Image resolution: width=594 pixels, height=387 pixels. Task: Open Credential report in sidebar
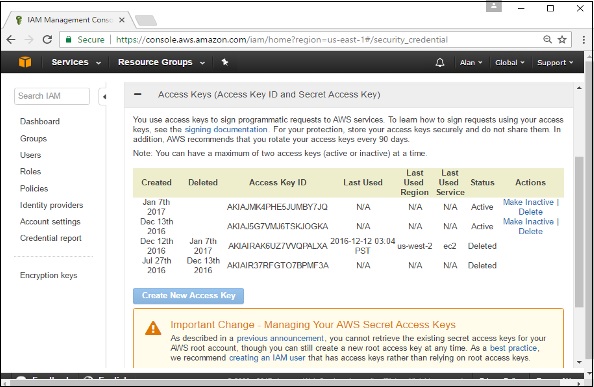[x=51, y=238]
